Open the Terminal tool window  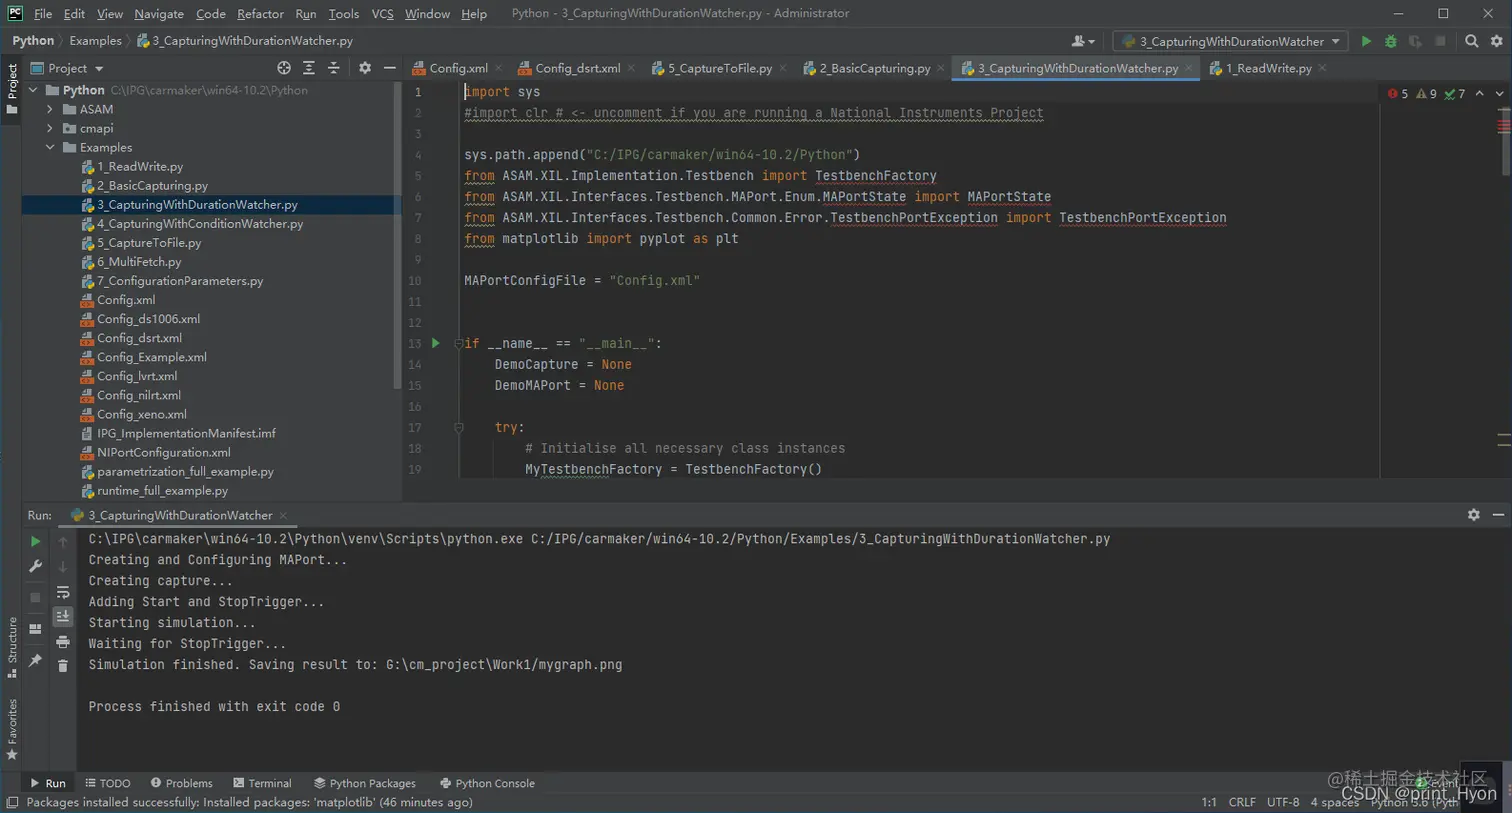coord(262,783)
